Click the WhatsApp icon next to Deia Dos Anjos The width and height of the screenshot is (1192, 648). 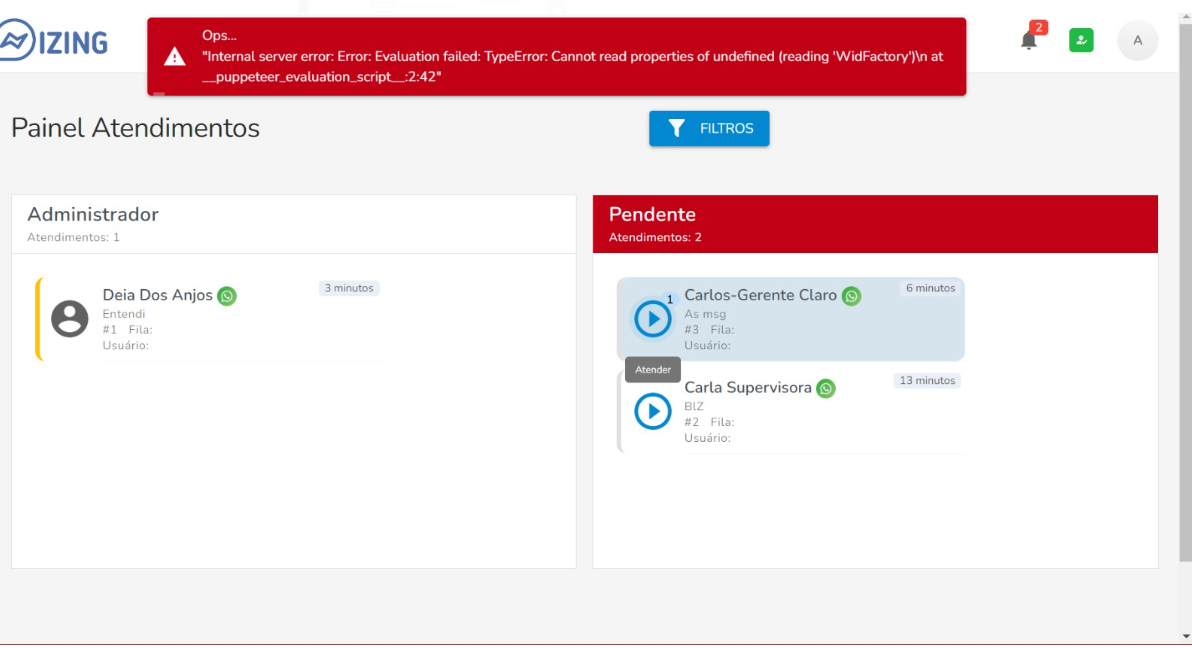(x=227, y=296)
